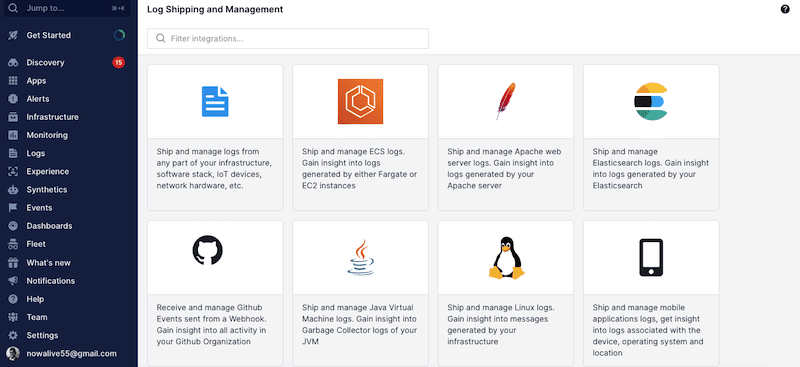Click the Help question mark sidebar icon
This screenshot has width=800, height=367.
[x=13, y=299]
